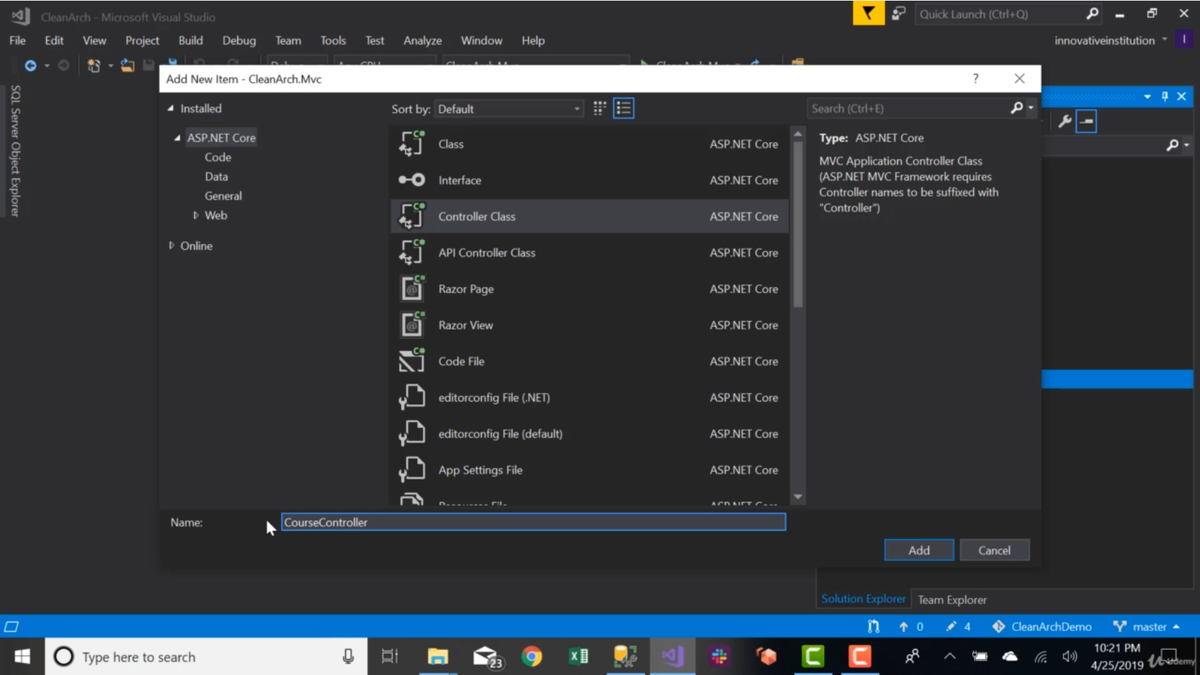
Task: Select the Razor View template icon
Action: tap(412, 324)
